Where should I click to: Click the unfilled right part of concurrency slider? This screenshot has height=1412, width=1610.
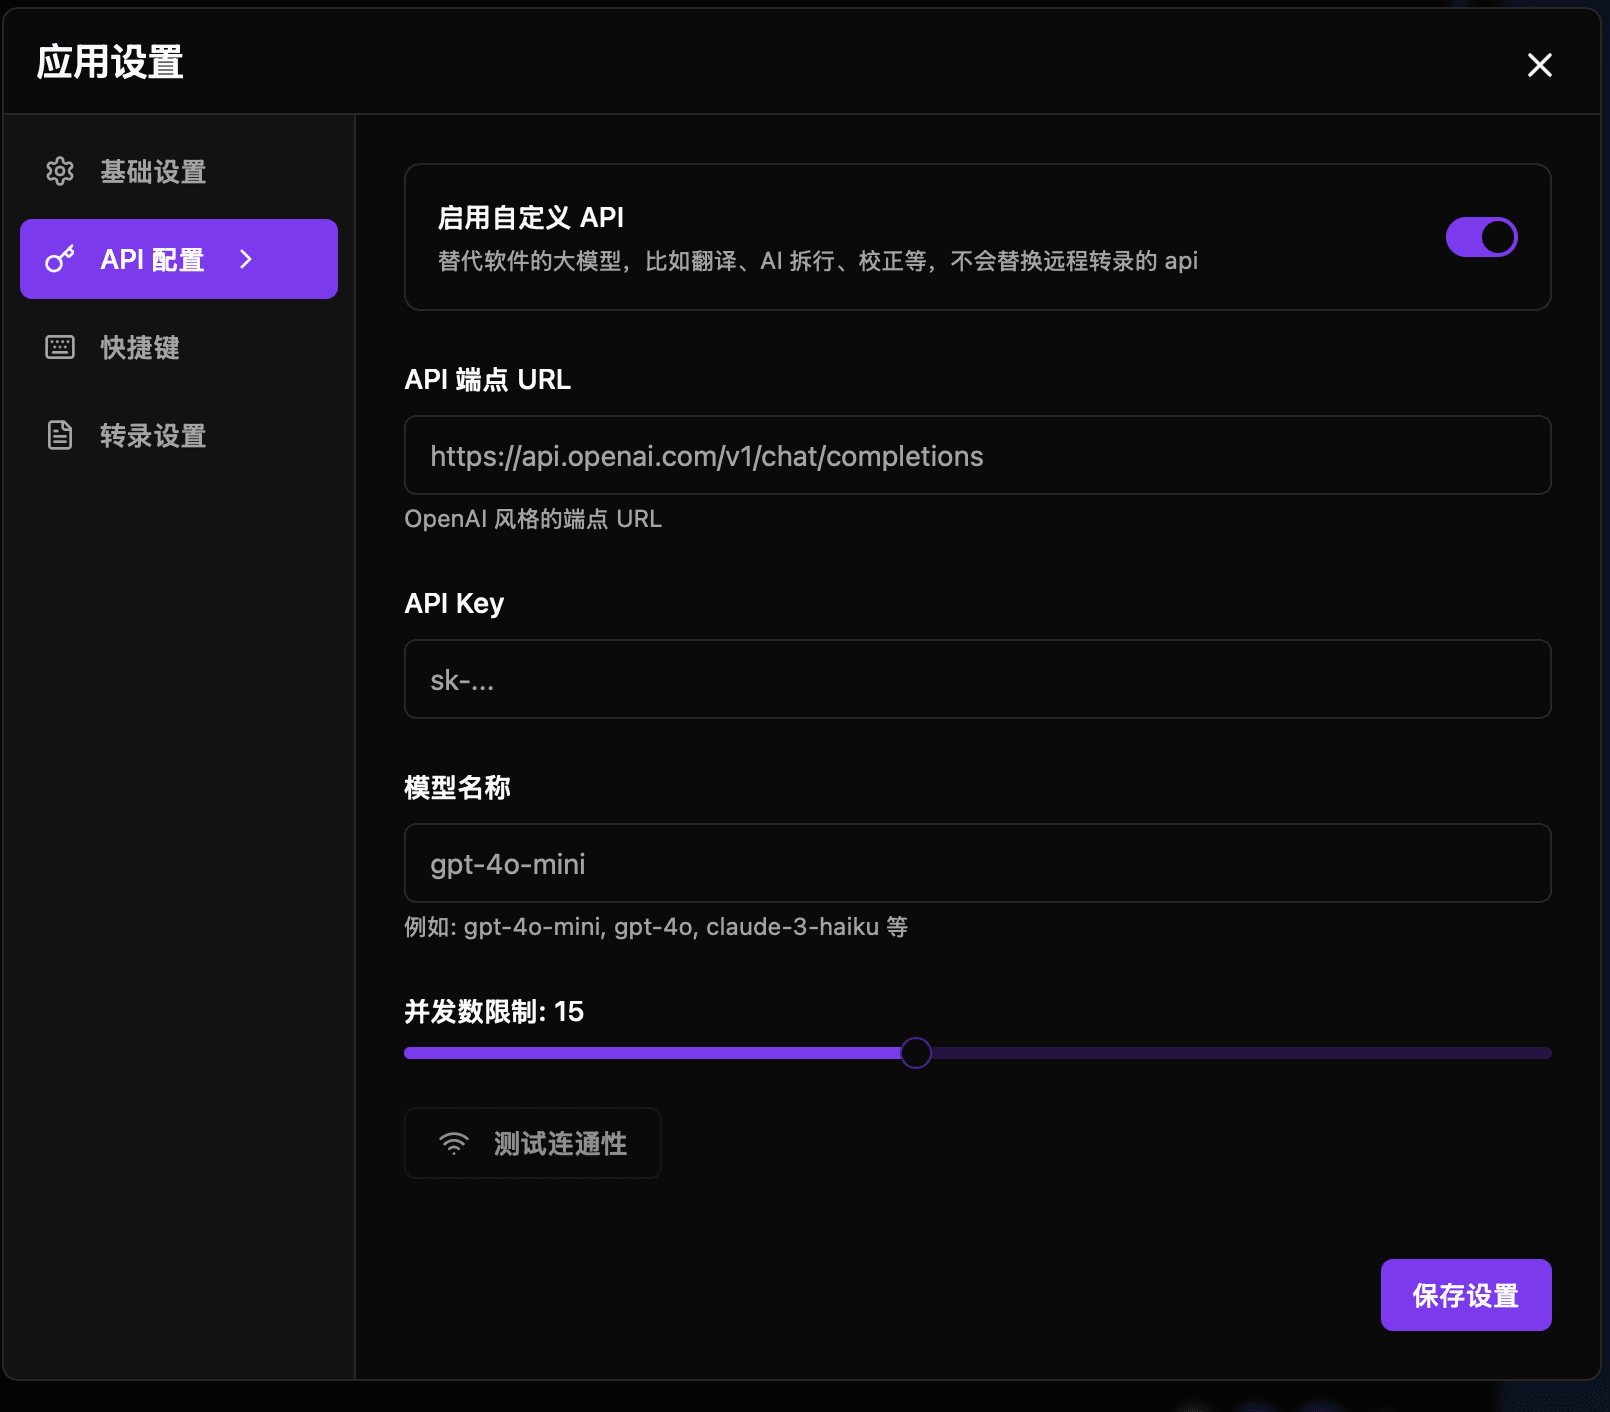(1240, 1053)
